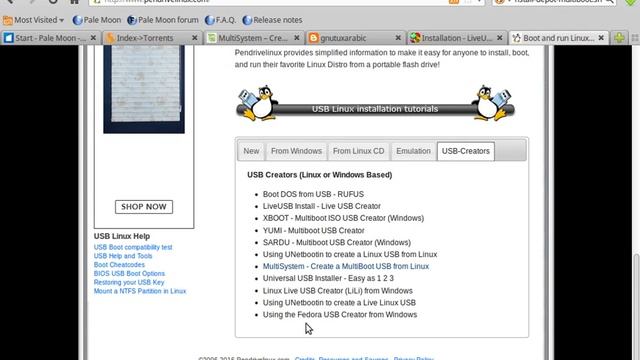640x360 pixels.
Task: Open the From Linux CD tutorials tab
Action: coord(358,151)
